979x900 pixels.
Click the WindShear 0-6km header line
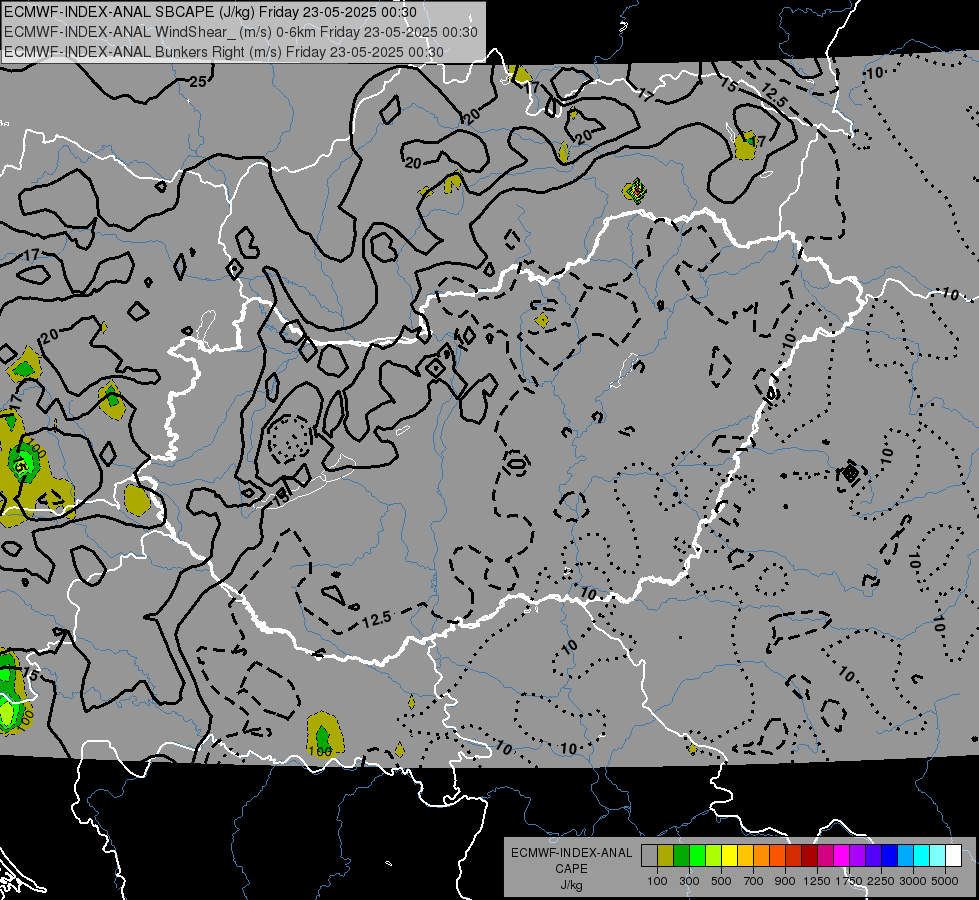[241, 32]
